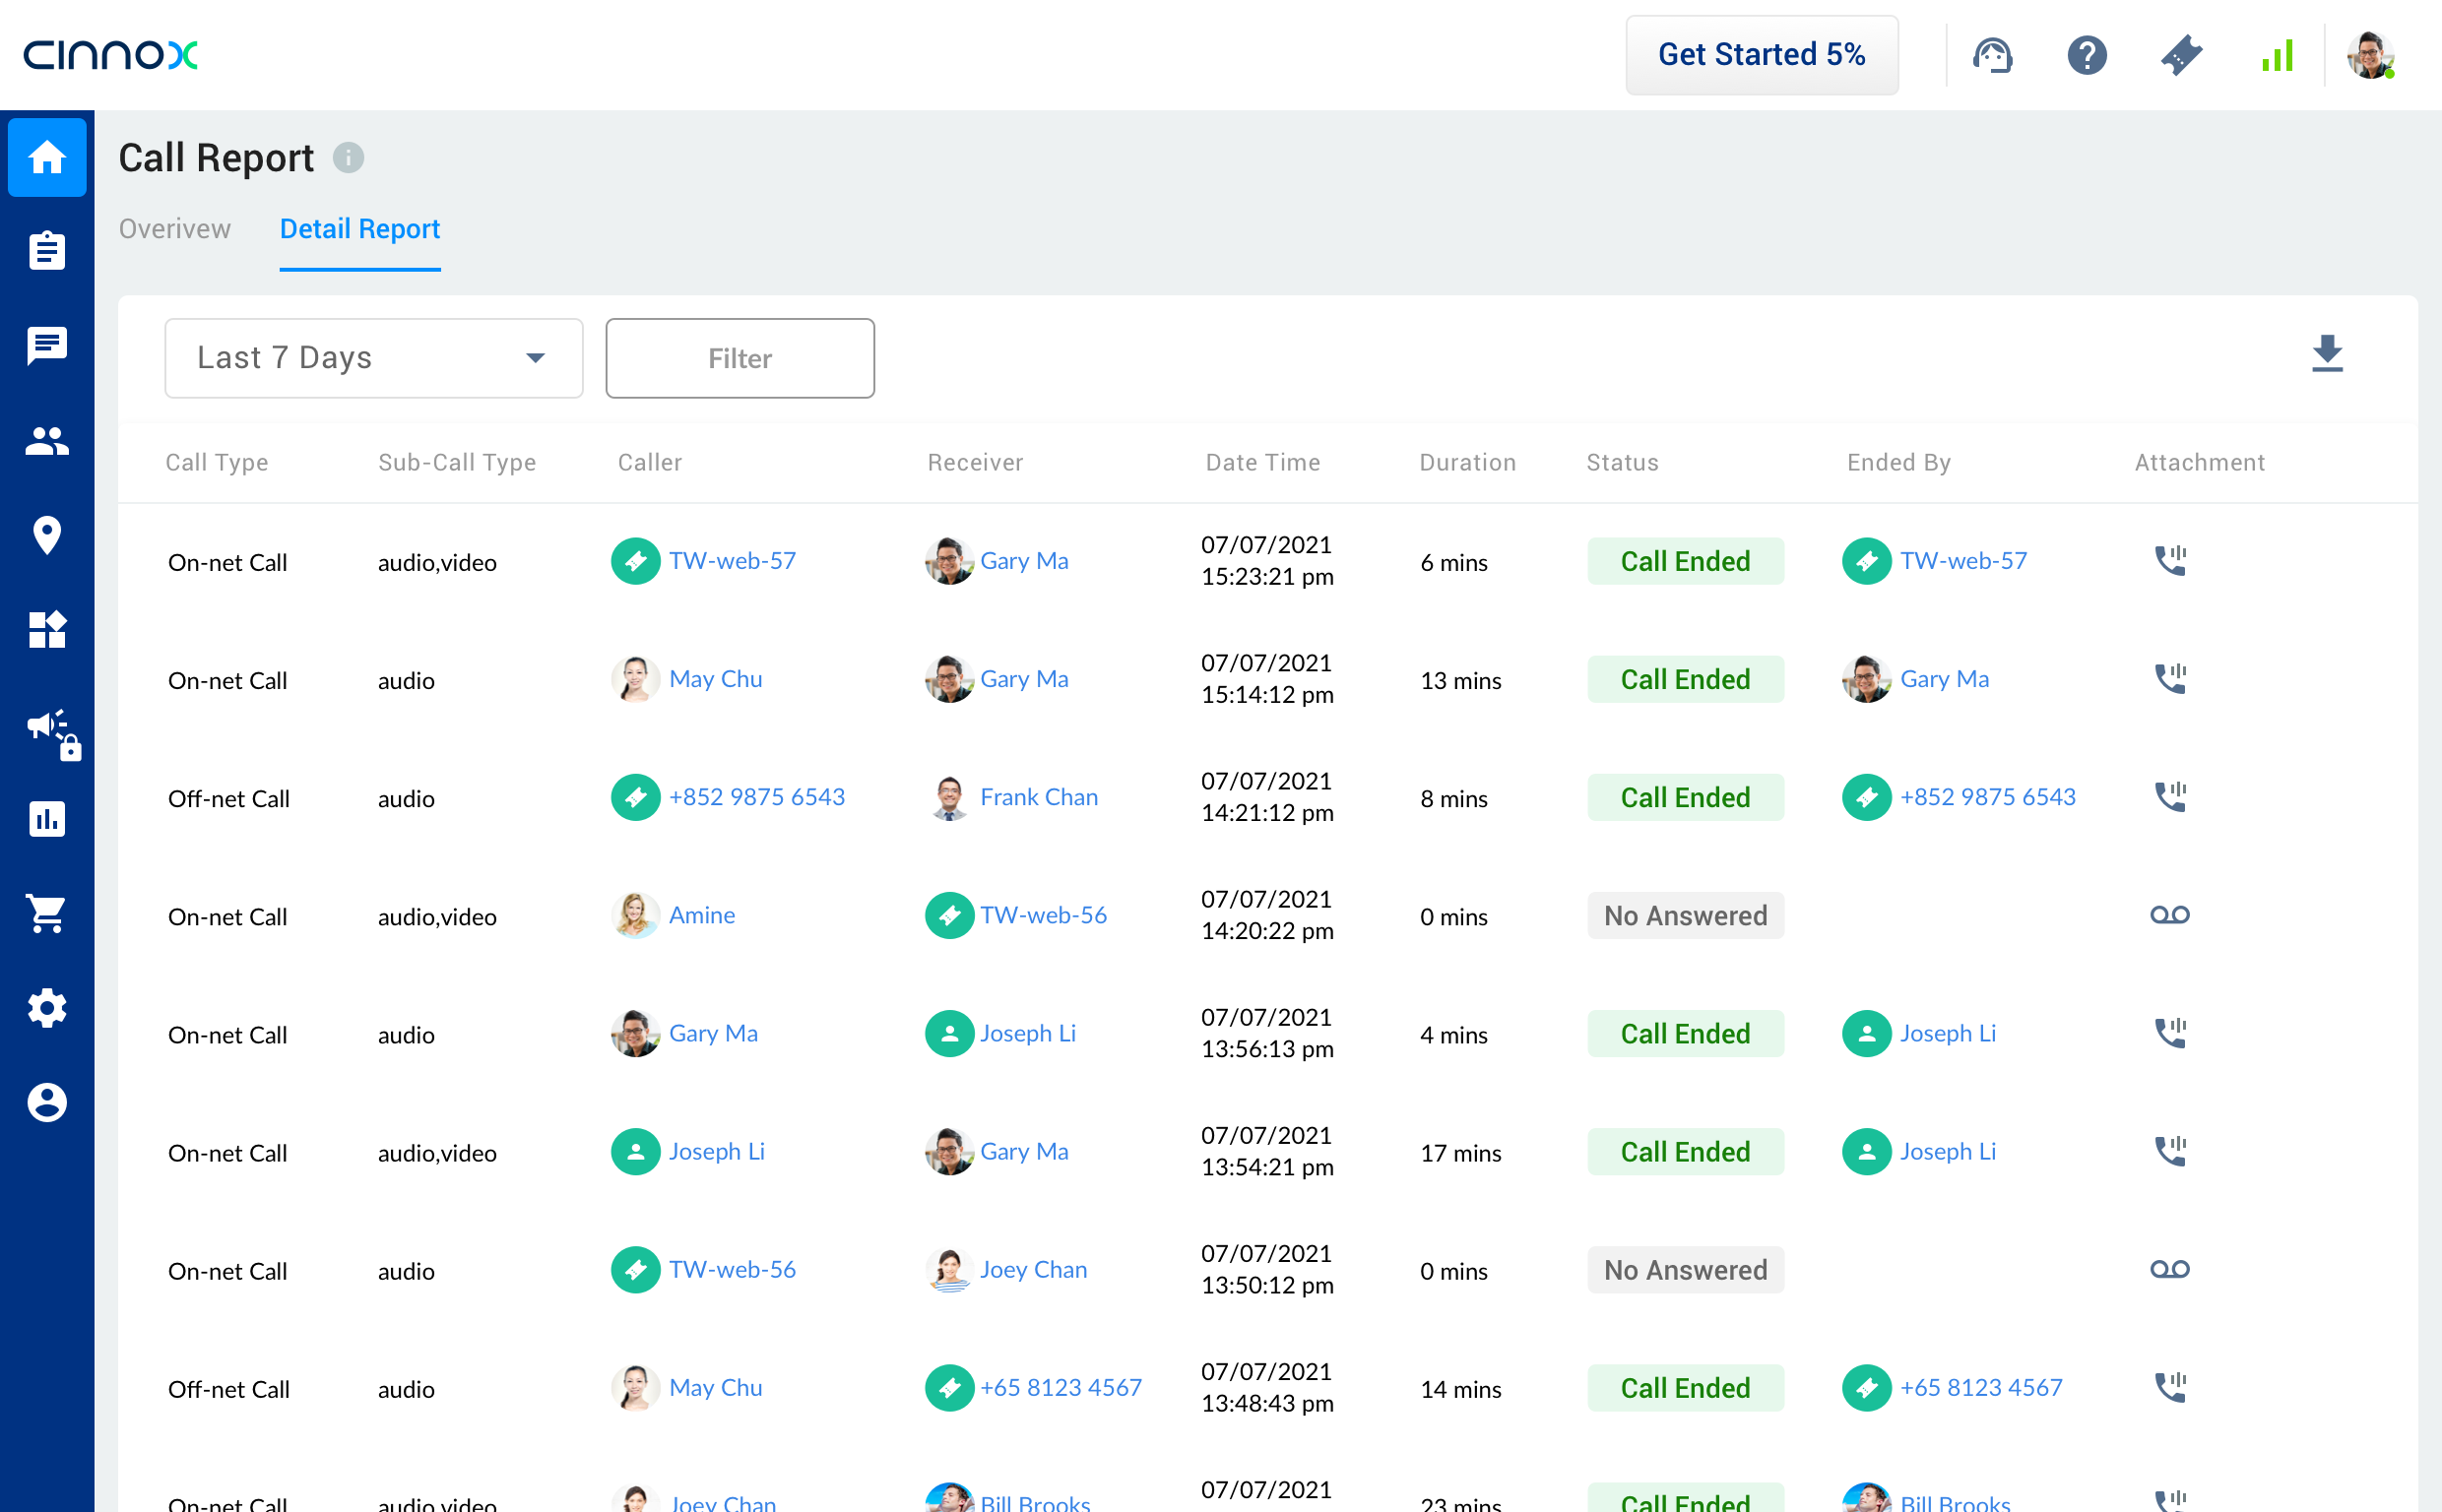Expand the Last 7 Days dropdown
The image size is (2442, 1512).
373,358
